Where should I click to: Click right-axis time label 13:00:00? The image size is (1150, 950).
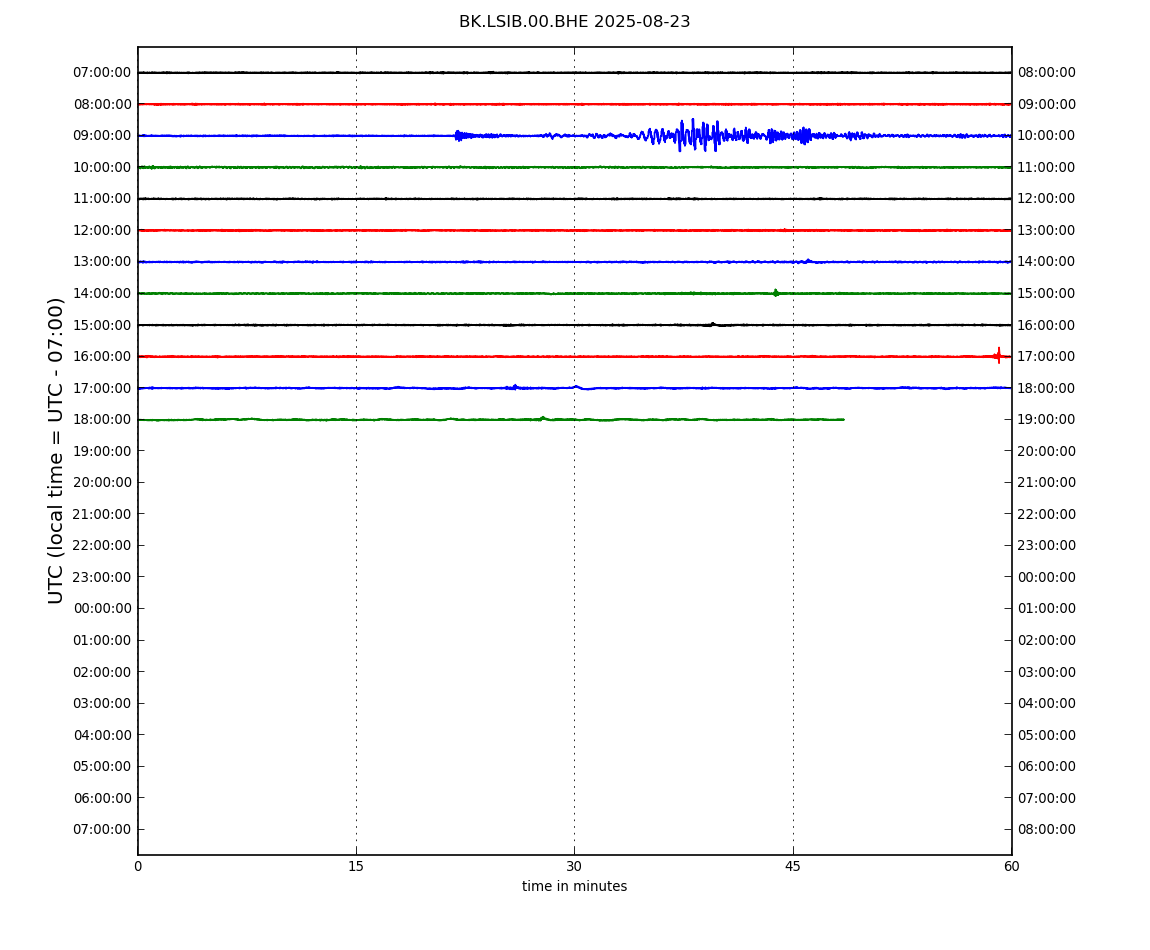point(1047,230)
